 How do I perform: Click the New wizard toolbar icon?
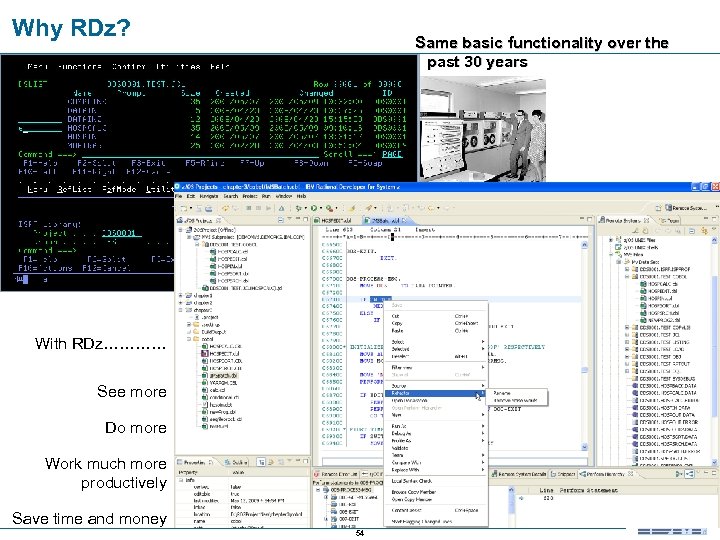(184, 208)
